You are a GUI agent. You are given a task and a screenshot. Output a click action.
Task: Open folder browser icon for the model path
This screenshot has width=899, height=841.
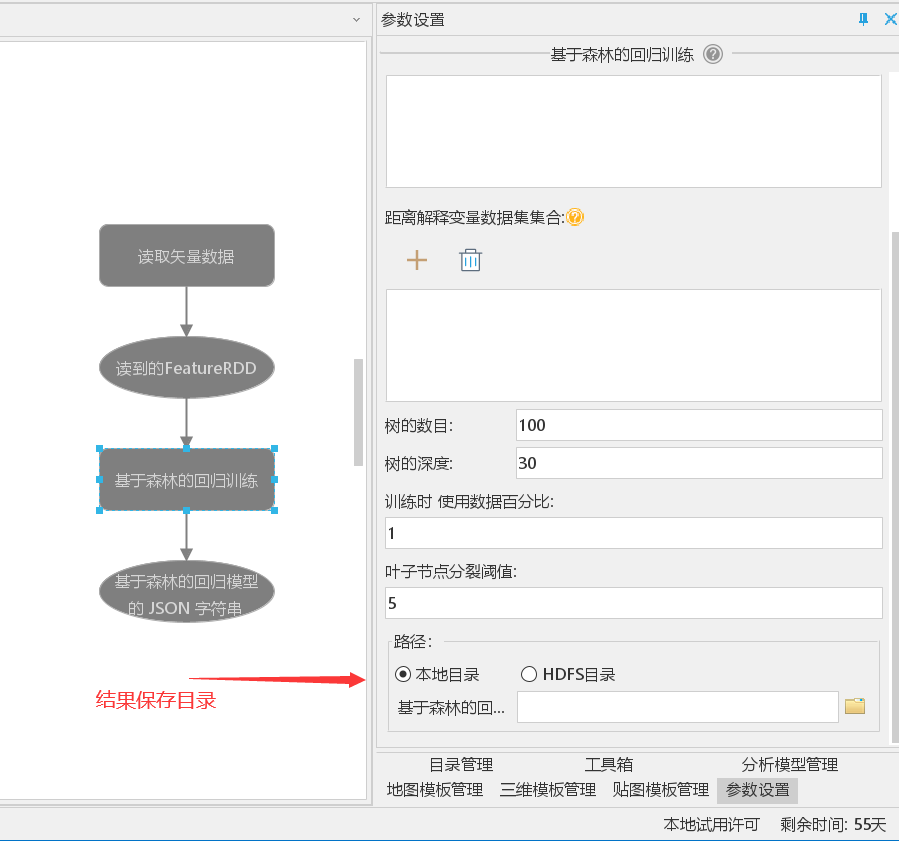(x=855, y=706)
